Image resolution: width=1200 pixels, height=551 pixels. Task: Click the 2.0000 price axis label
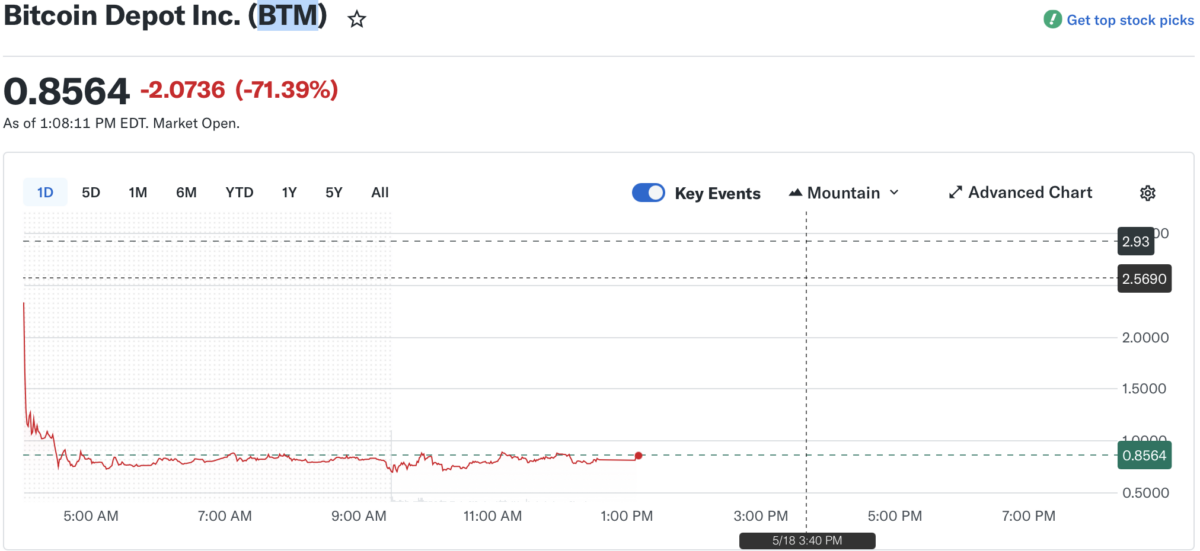point(1145,337)
